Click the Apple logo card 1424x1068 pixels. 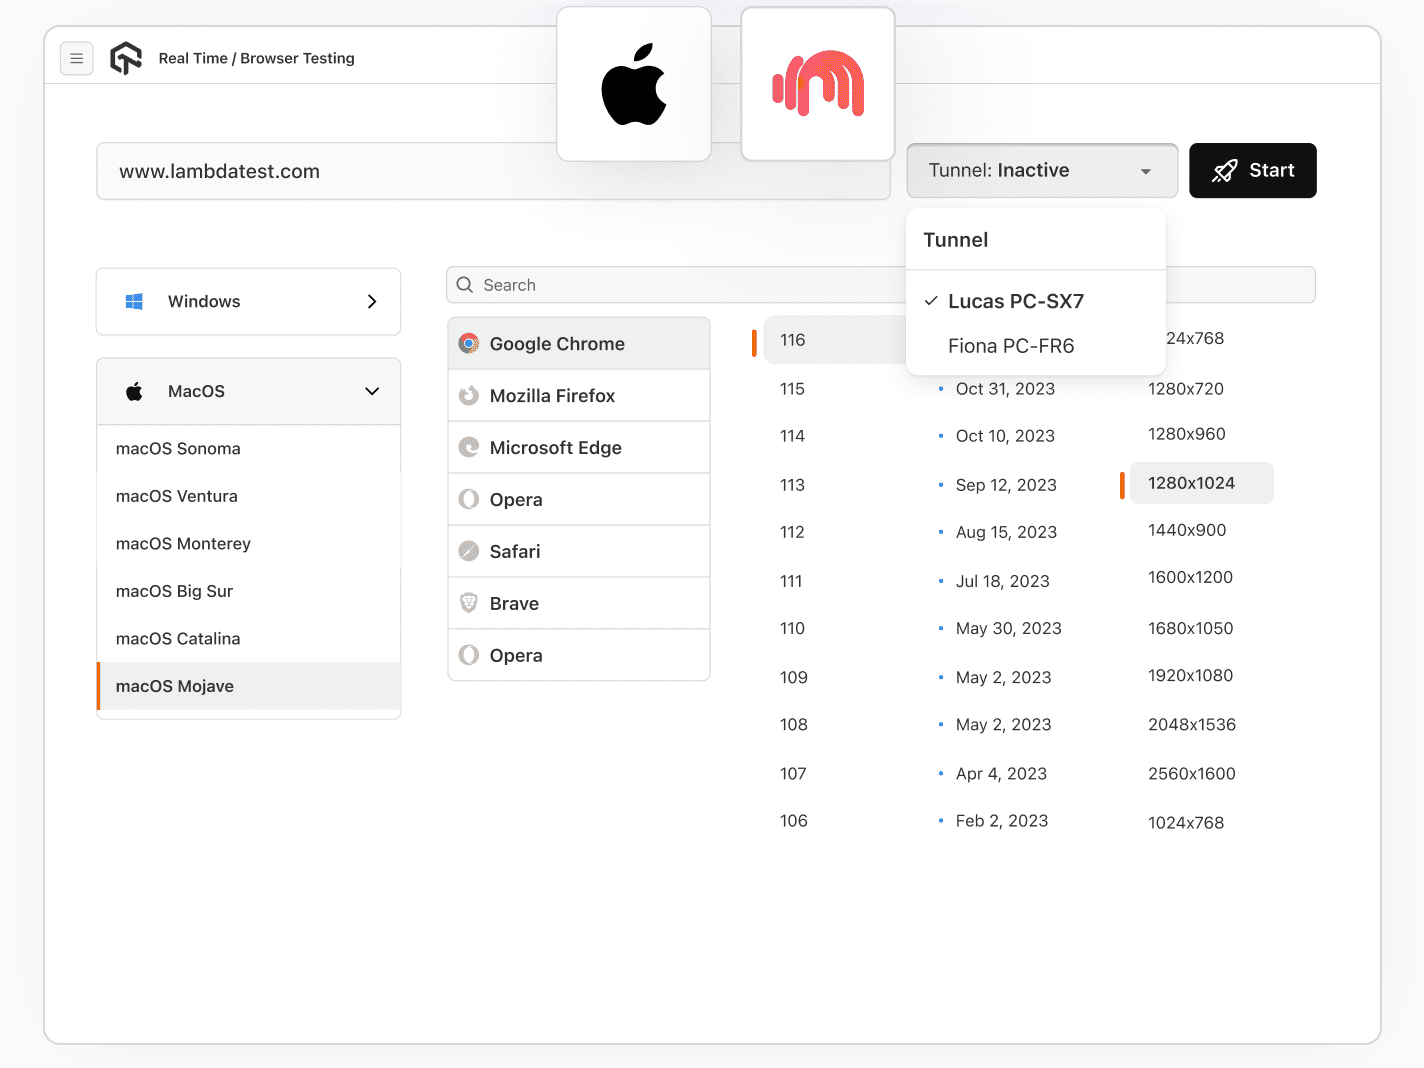coord(633,83)
